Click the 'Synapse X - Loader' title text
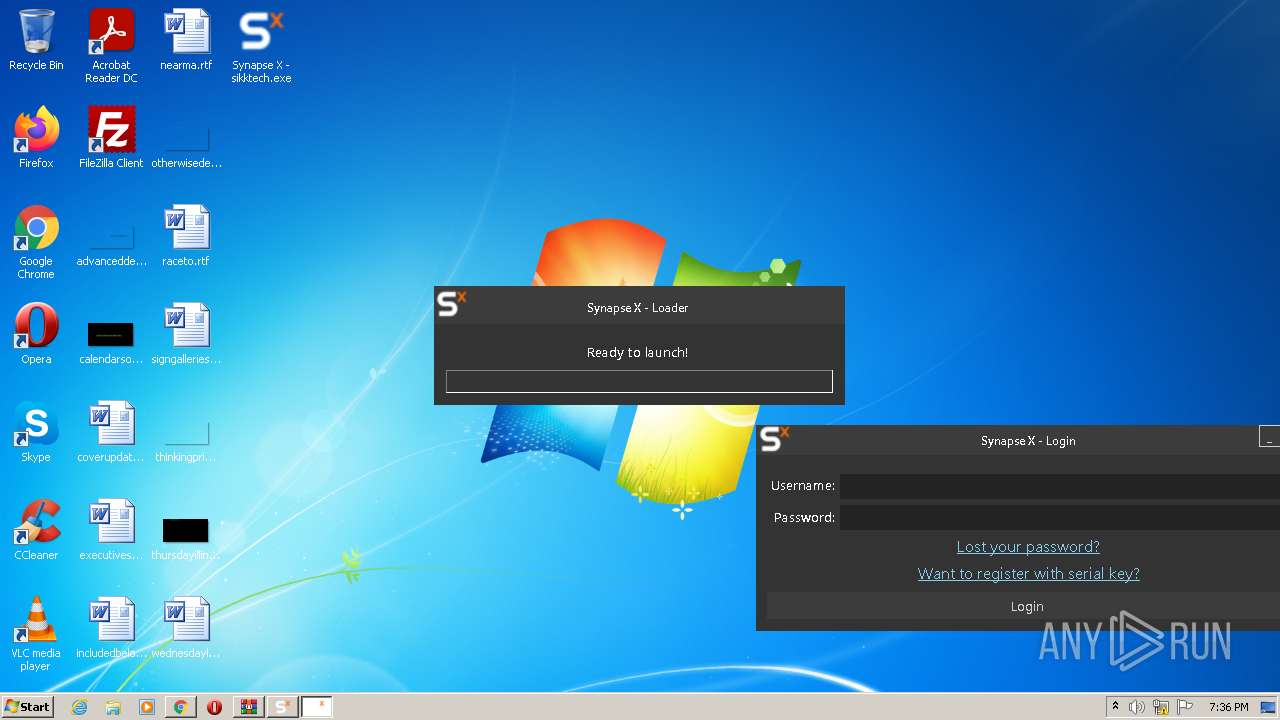The height and width of the screenshot is (720, 1280). point(638,308)
